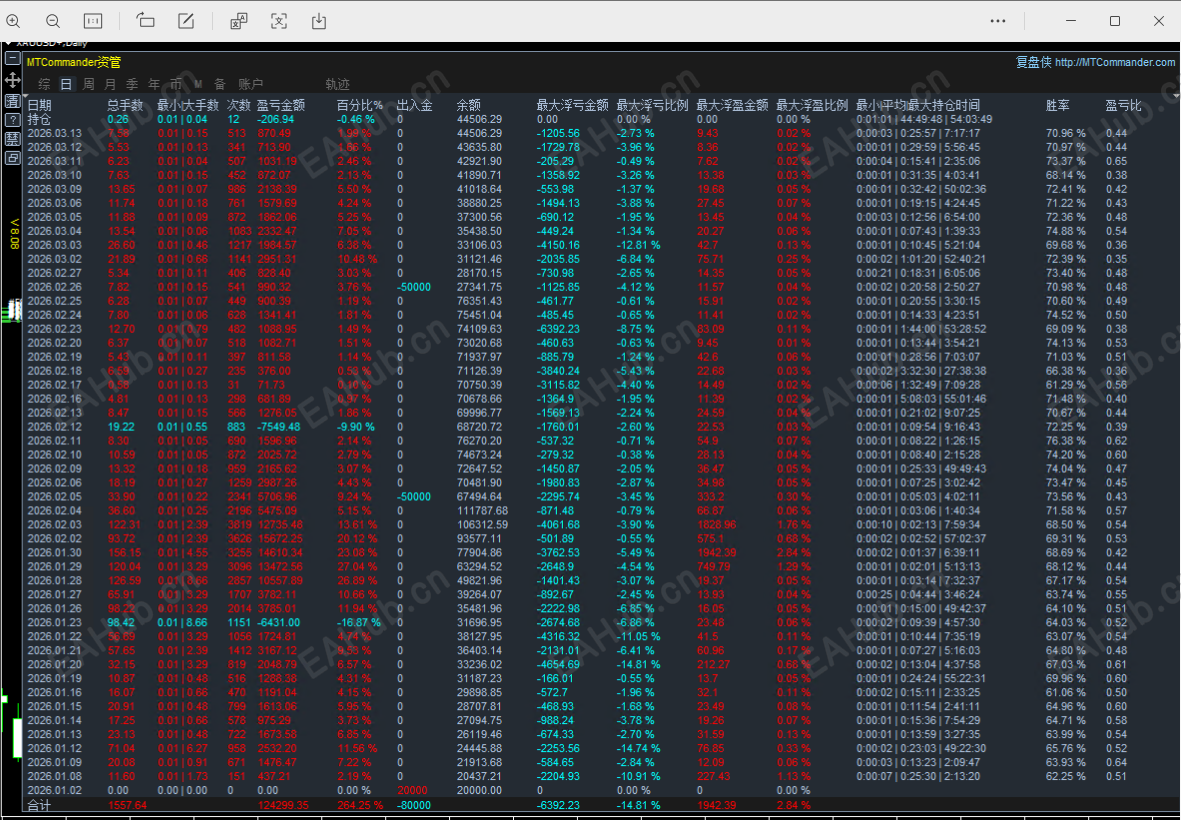
Task: Switch to the 季 quarterly tab
Action: (x=132, y=84)
